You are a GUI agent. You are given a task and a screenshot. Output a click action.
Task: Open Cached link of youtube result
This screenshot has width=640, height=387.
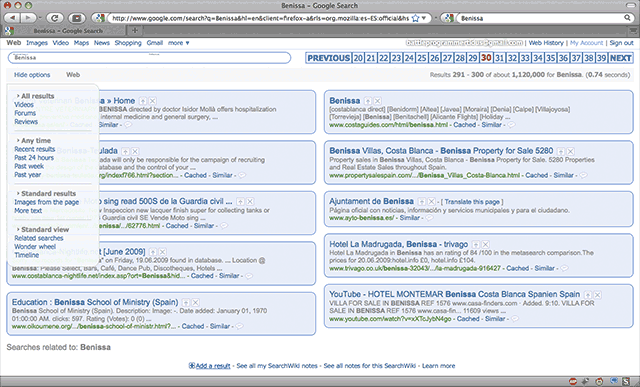[468, 319]
